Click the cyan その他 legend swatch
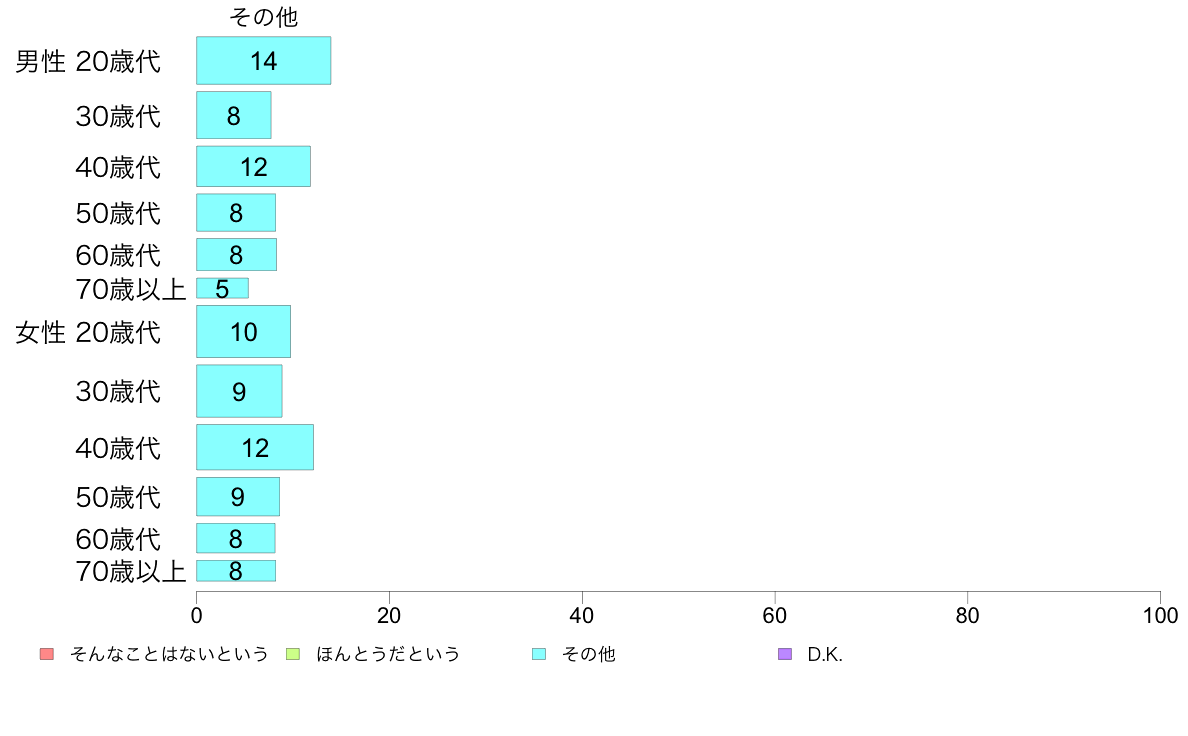The width and height of the screenshot is (1188, 736). pos(539,654)
